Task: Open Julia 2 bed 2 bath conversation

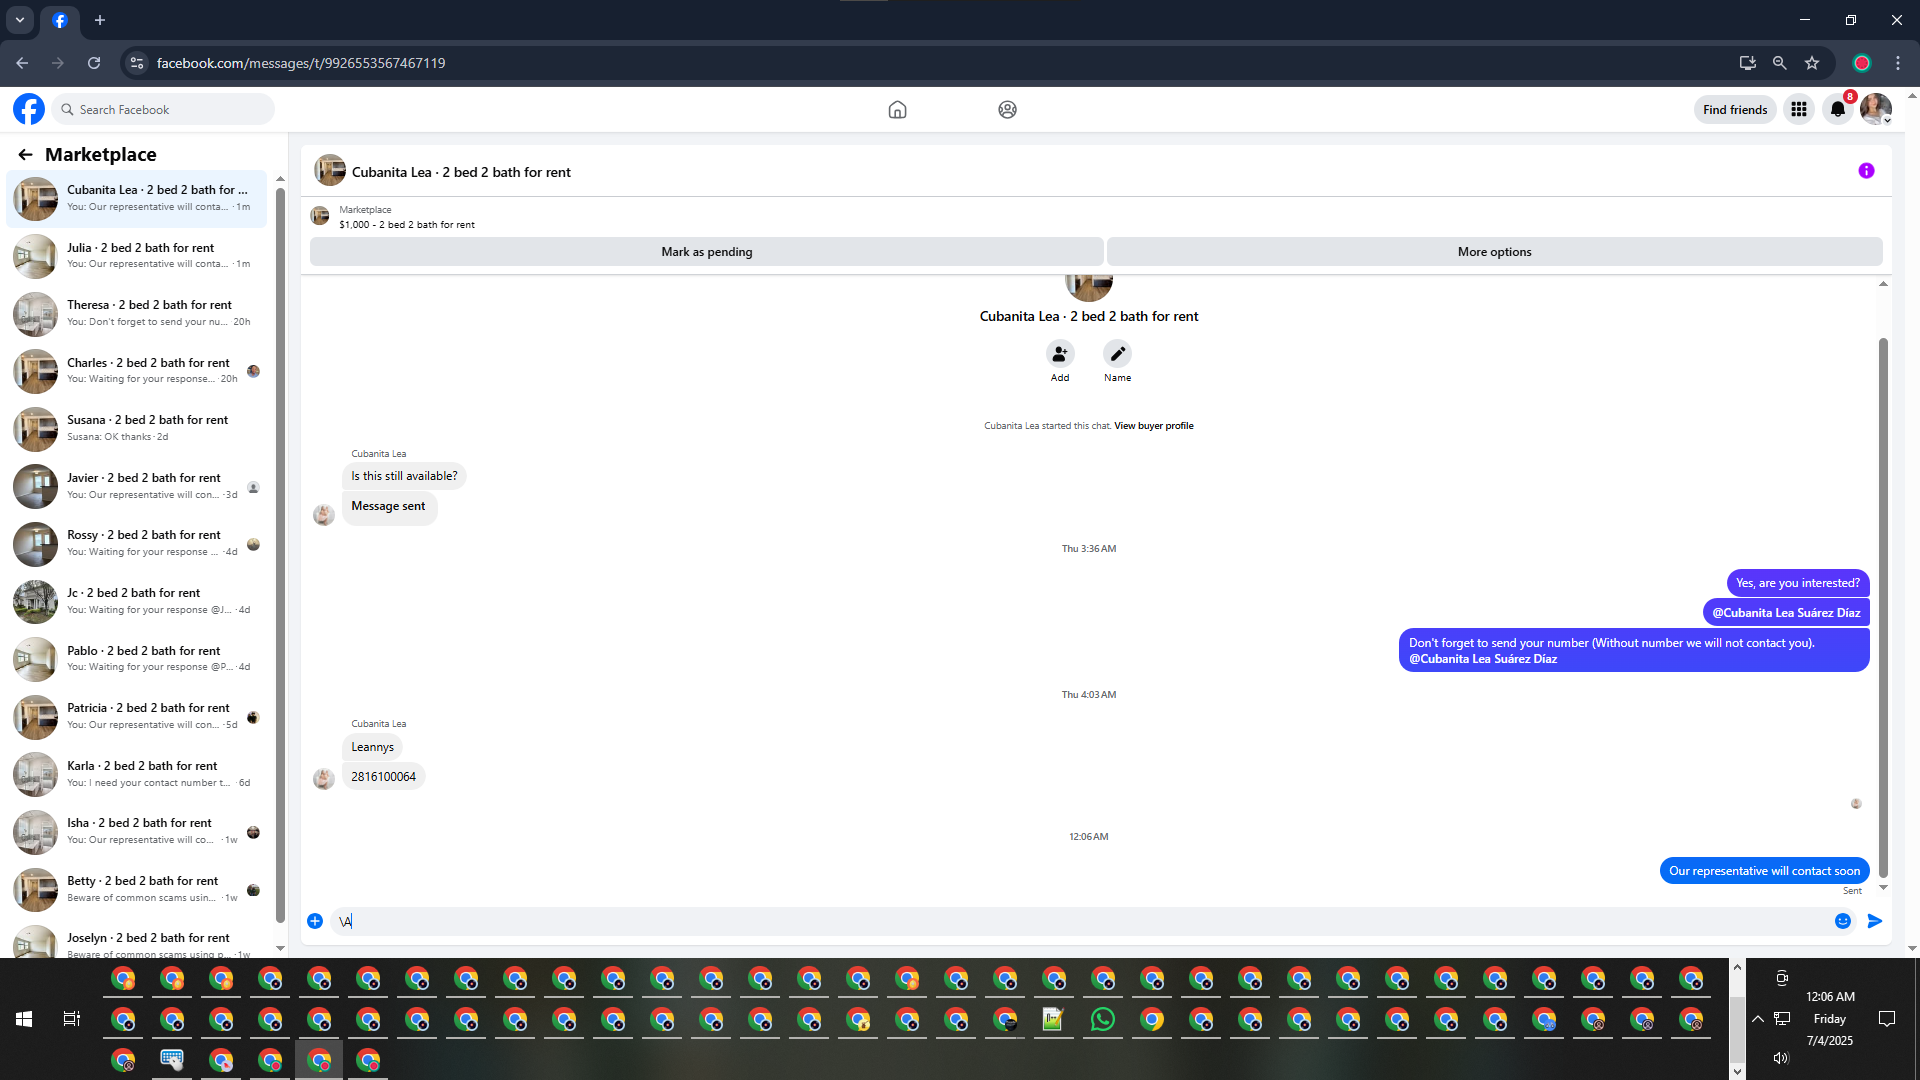Action: click(140, 256)
